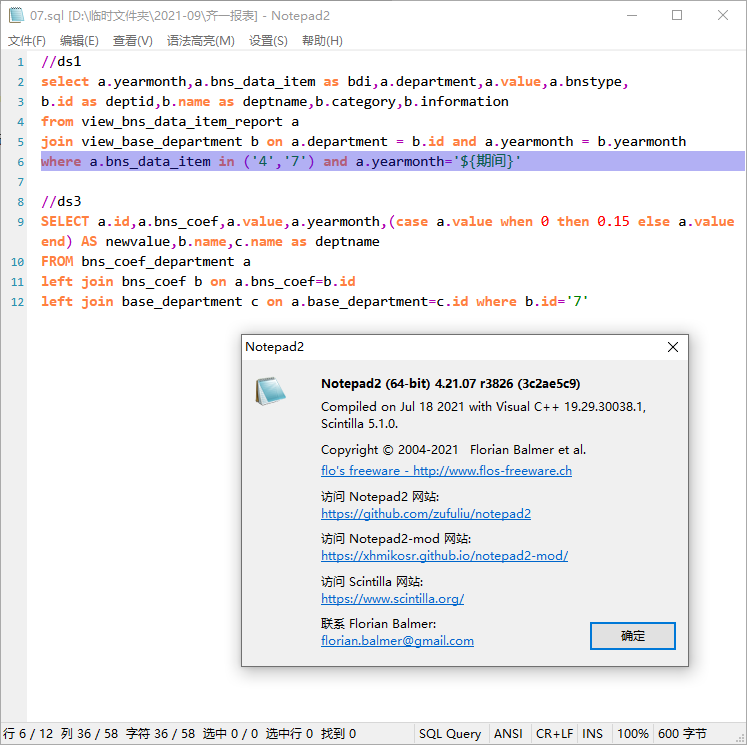Minimize the Notepad2 main window
Screen dimensions: 747x745
point(631,16)
